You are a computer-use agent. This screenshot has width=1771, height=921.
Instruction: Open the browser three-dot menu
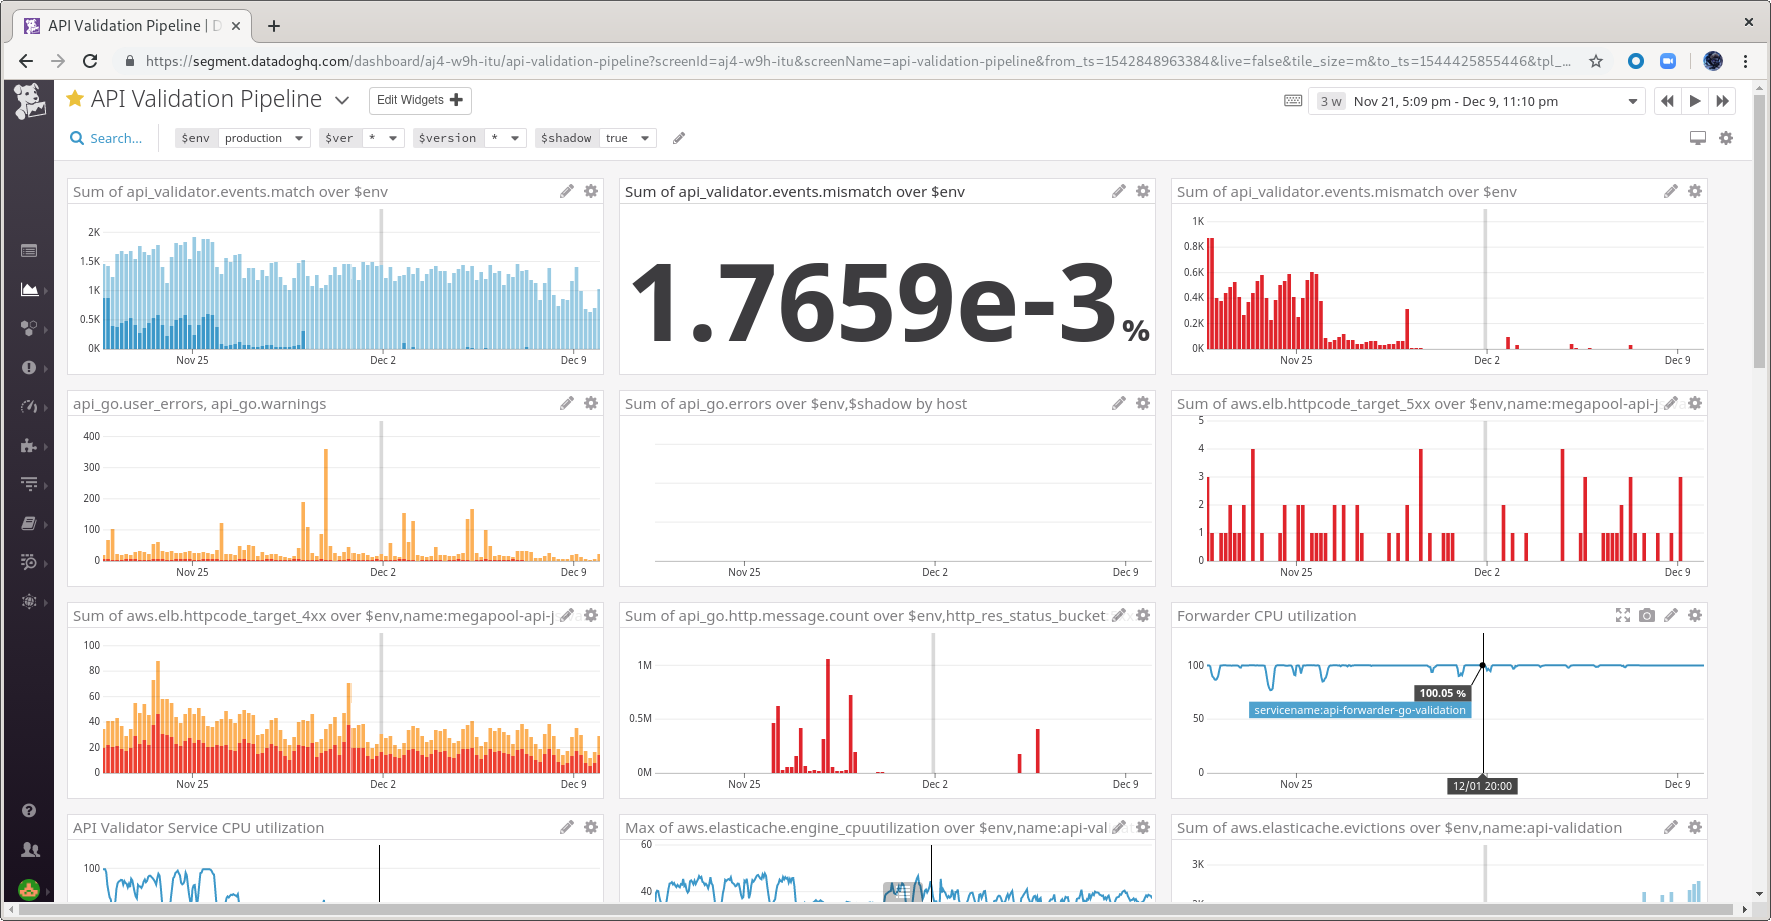[1745, 61]
